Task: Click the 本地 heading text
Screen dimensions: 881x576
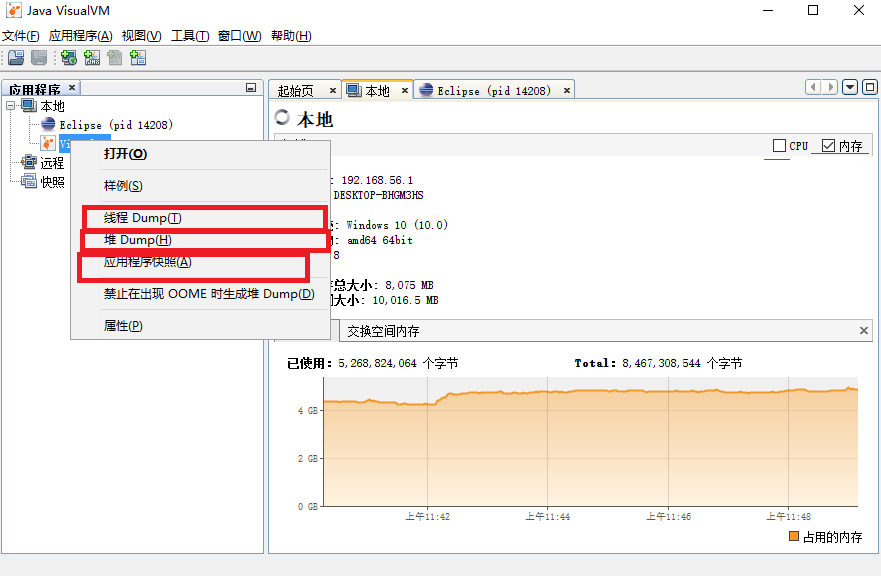Action: click(x=315, y=120)
